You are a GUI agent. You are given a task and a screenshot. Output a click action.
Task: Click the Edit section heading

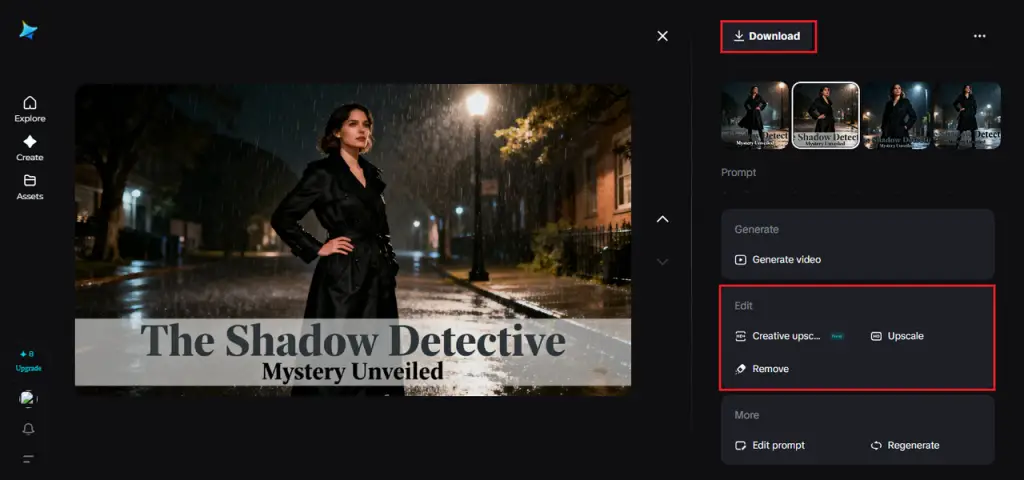(x=743, y=306)
